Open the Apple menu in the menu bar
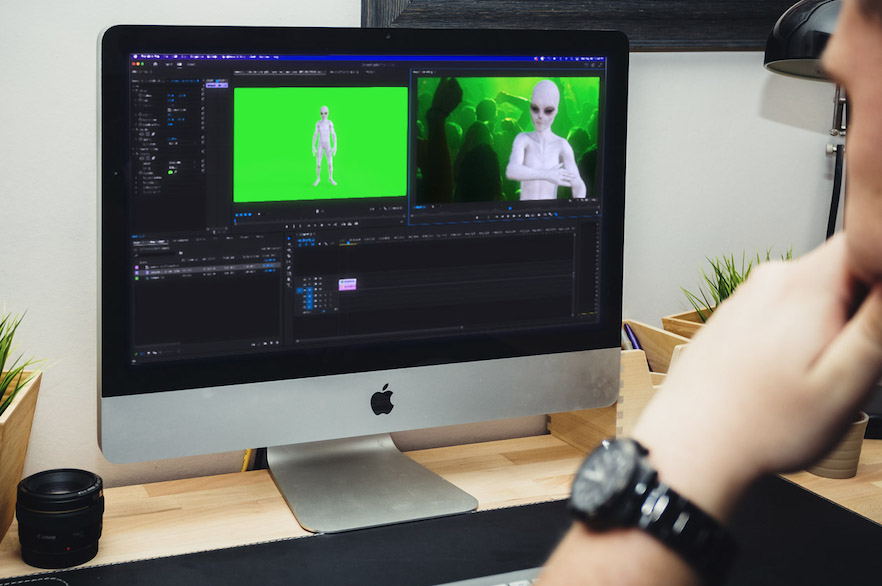 coord(135,57)
